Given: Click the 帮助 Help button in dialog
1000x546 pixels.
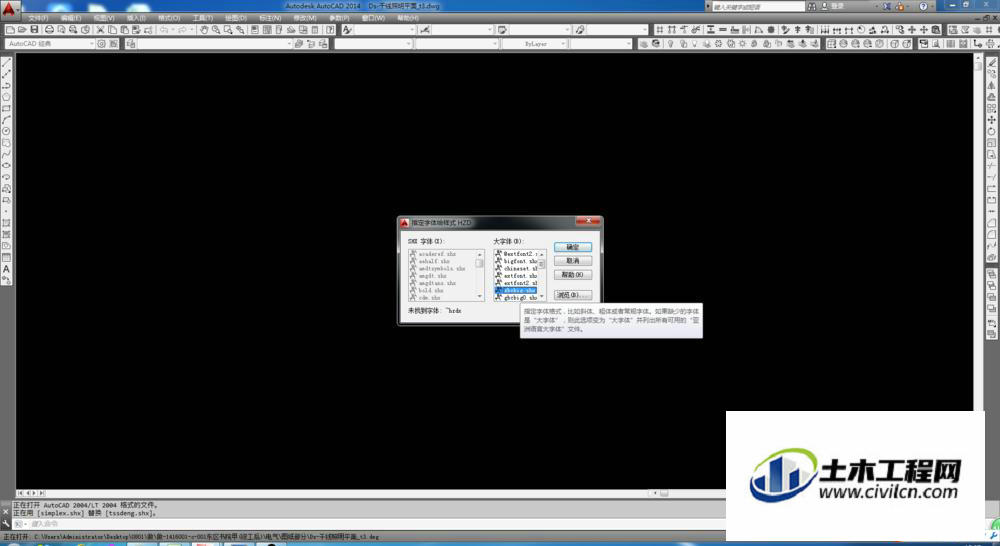Looking at the screenshot, I should [573, 275].
